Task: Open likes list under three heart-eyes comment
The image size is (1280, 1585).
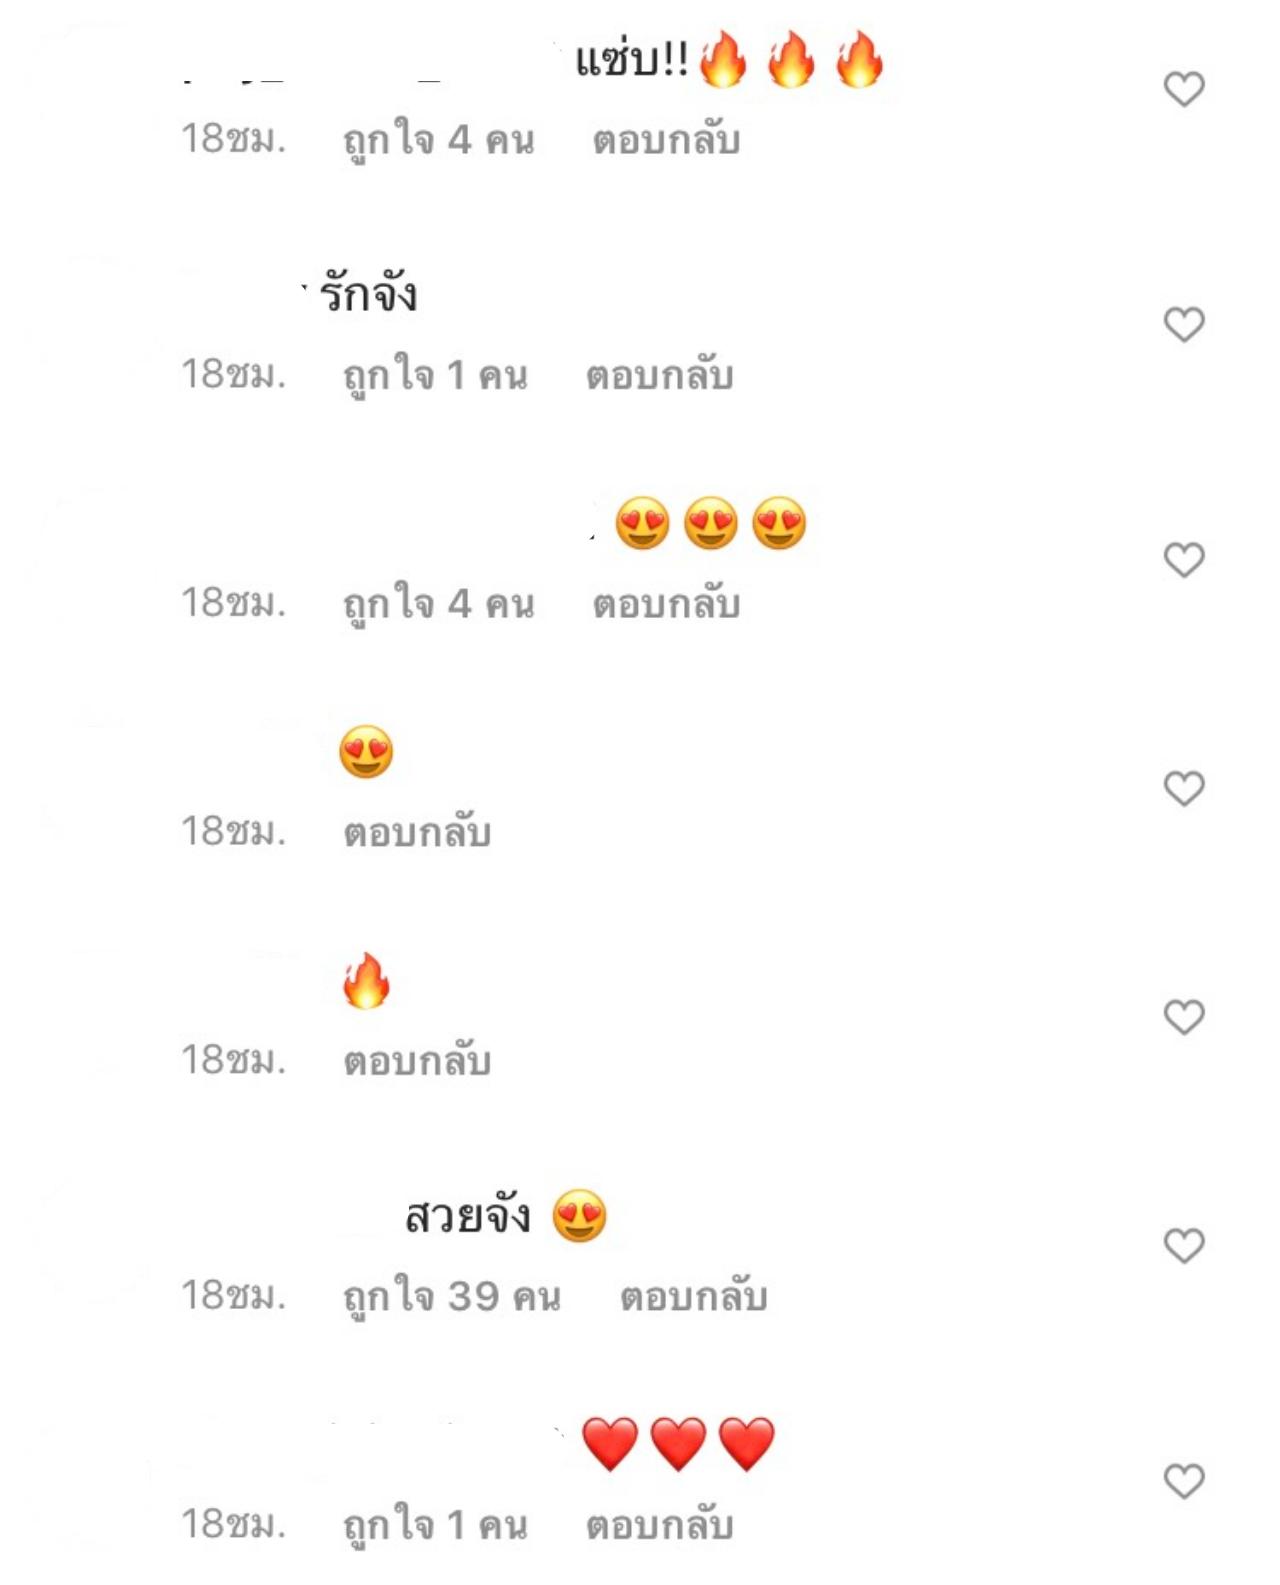Action: pos(438,605)
